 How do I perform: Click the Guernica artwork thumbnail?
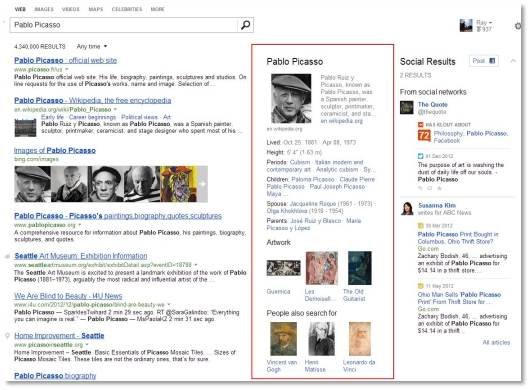click(x=283, y=268)
